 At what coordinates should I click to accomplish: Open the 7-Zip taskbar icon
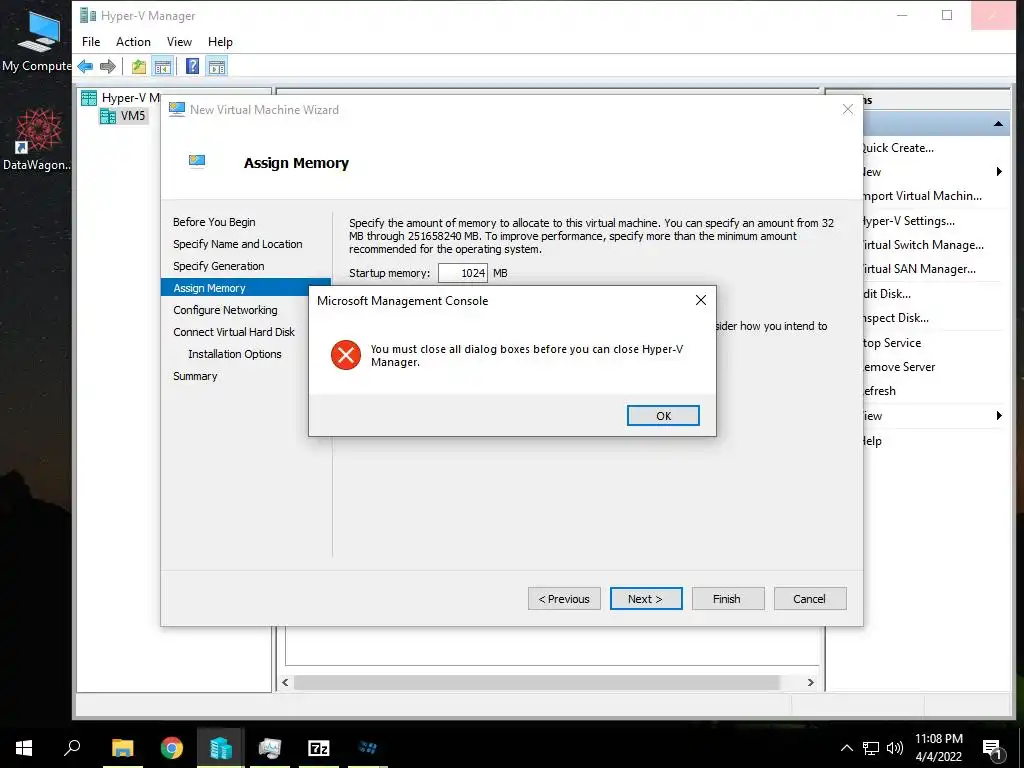[x=319, y=748]
